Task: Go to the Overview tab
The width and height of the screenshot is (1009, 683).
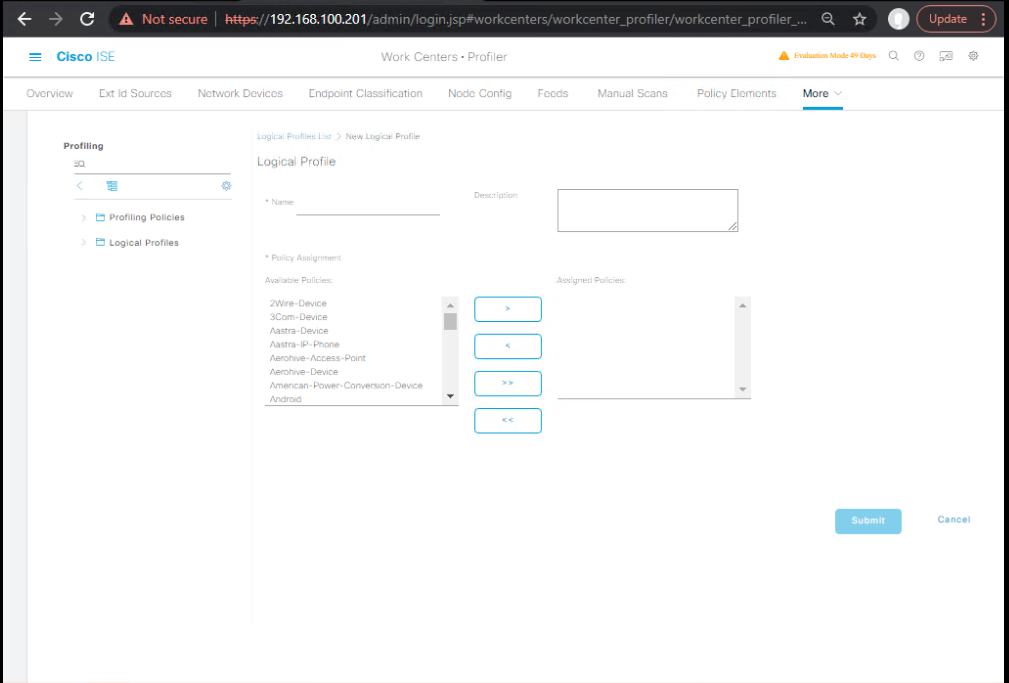Action: 50,93
